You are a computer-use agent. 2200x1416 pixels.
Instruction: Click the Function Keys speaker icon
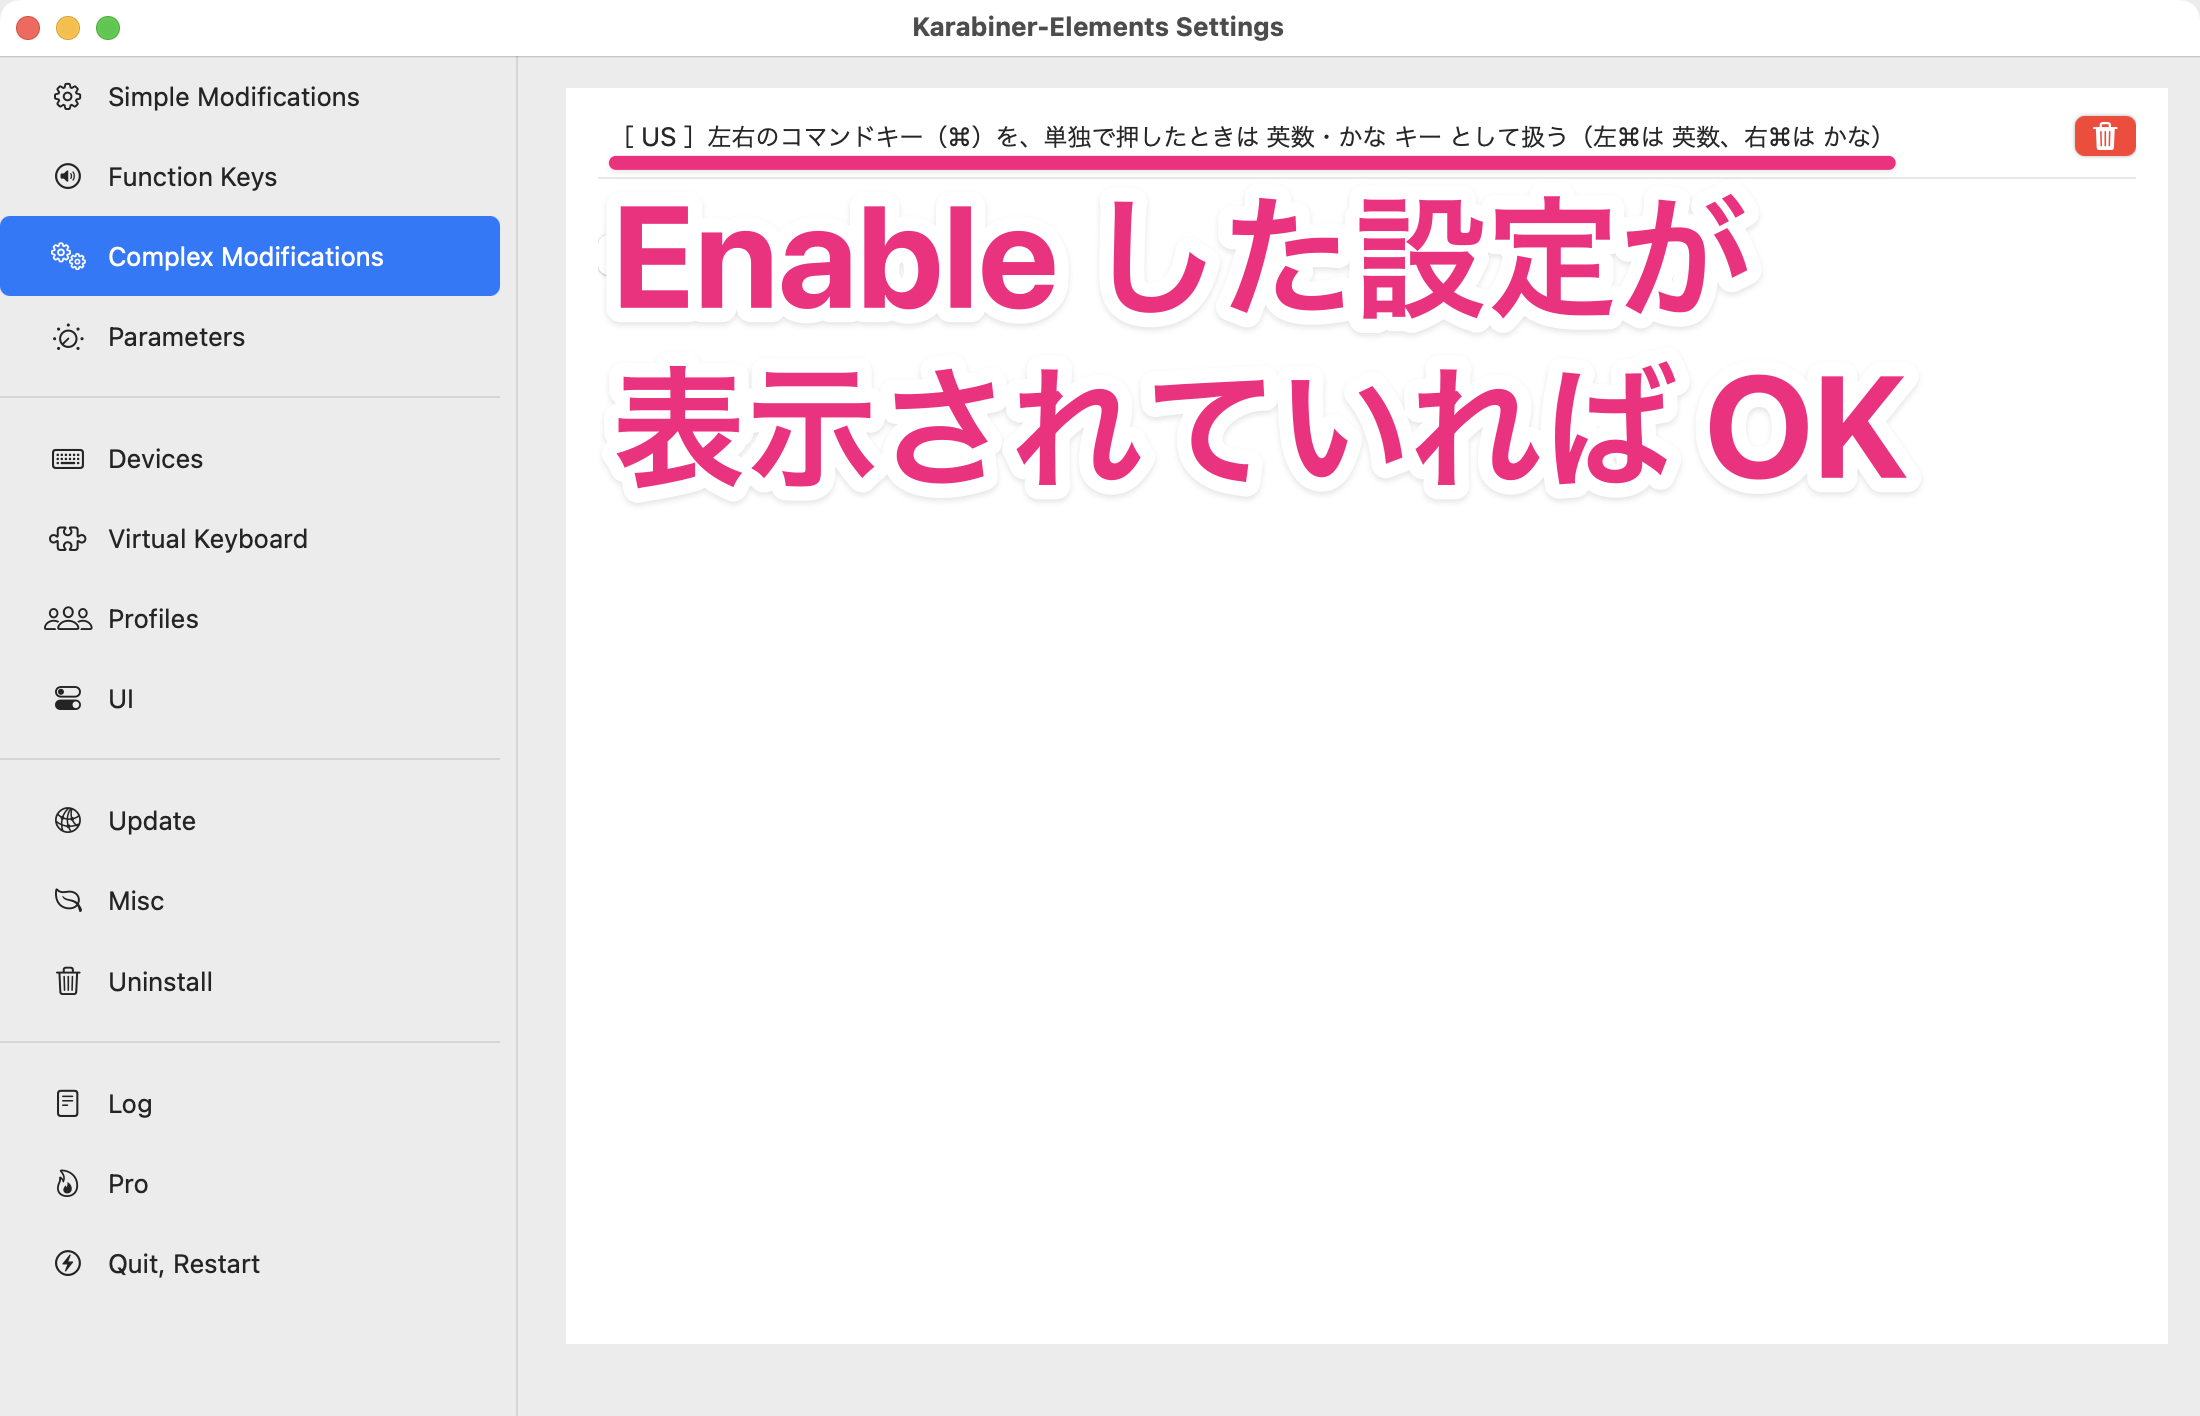coord(67,176)
